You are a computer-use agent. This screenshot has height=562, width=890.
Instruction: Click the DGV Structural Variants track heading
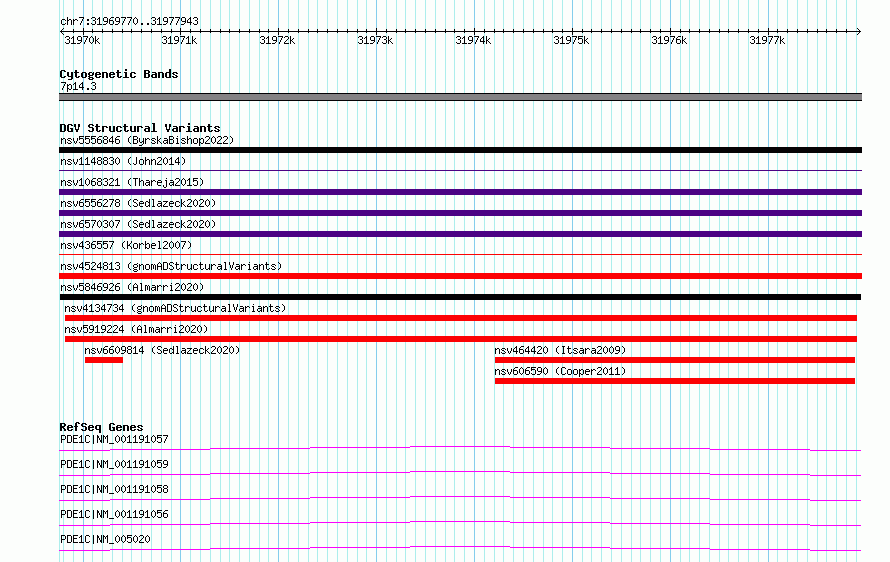tap(140, 128)
